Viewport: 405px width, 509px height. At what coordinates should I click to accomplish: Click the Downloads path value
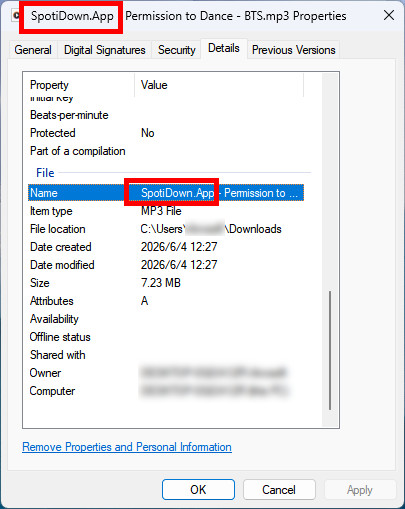pos(211,229)
